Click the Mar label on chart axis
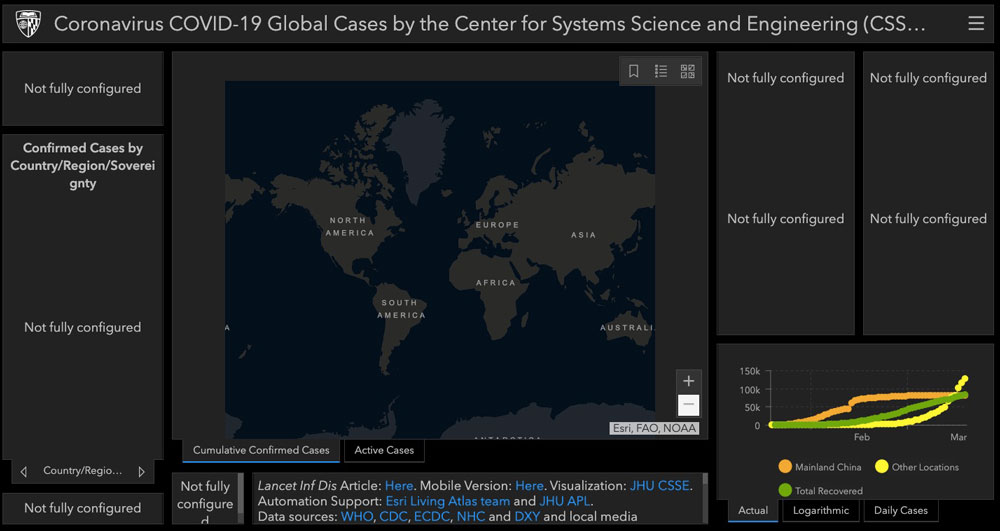The width and height of the screenshot is (1000, 531). 958,437
